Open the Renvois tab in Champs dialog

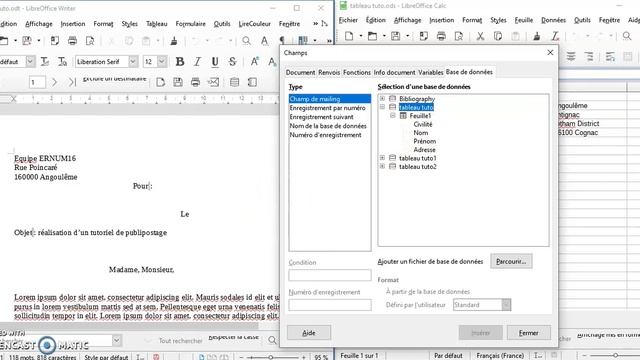point(329,72)
